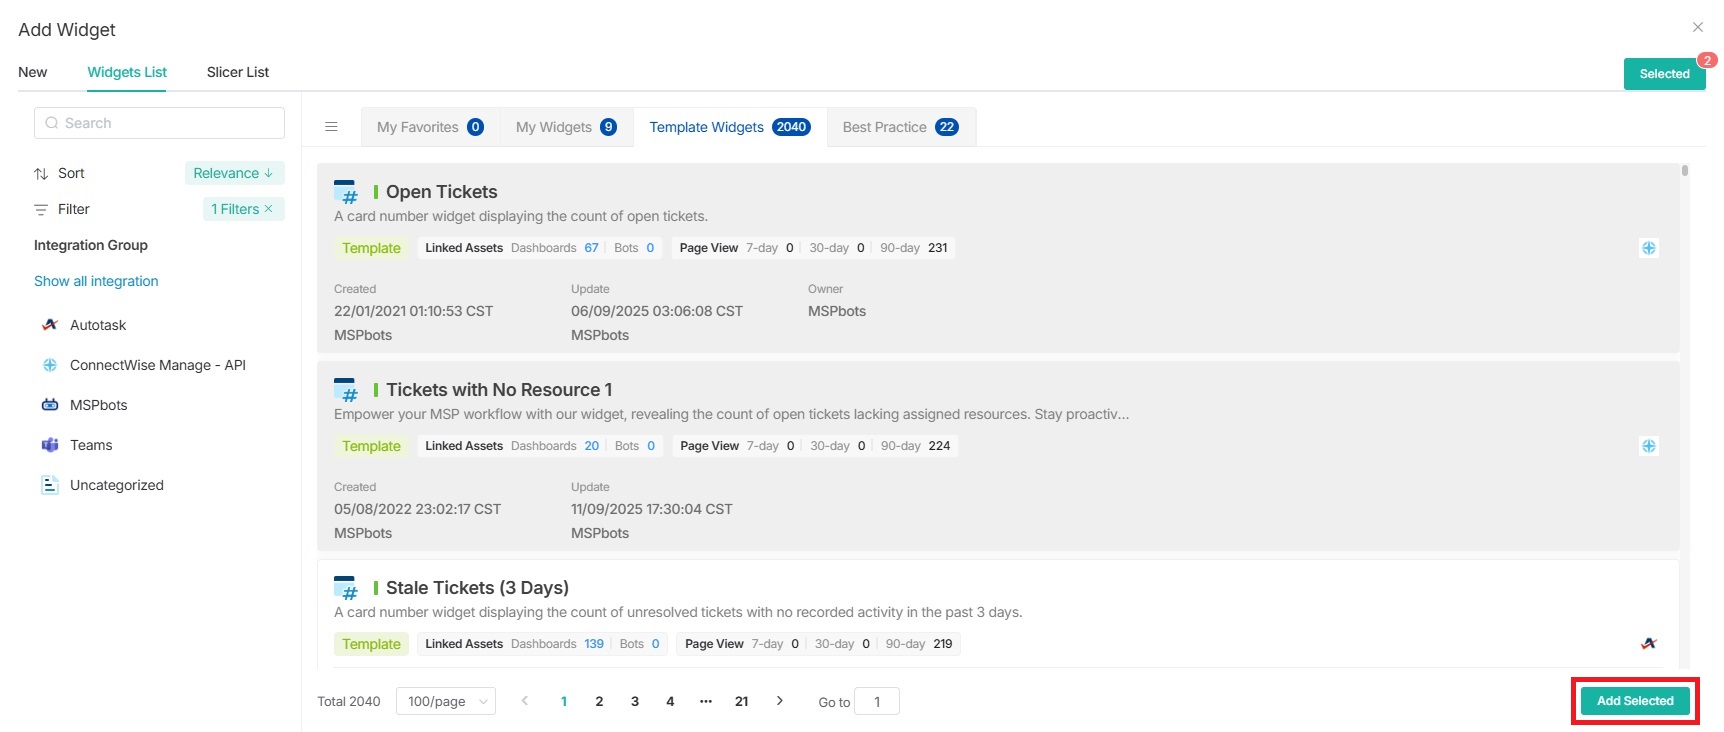Open the Slicer List tab

pyautogui.click(x=238, y=72)
